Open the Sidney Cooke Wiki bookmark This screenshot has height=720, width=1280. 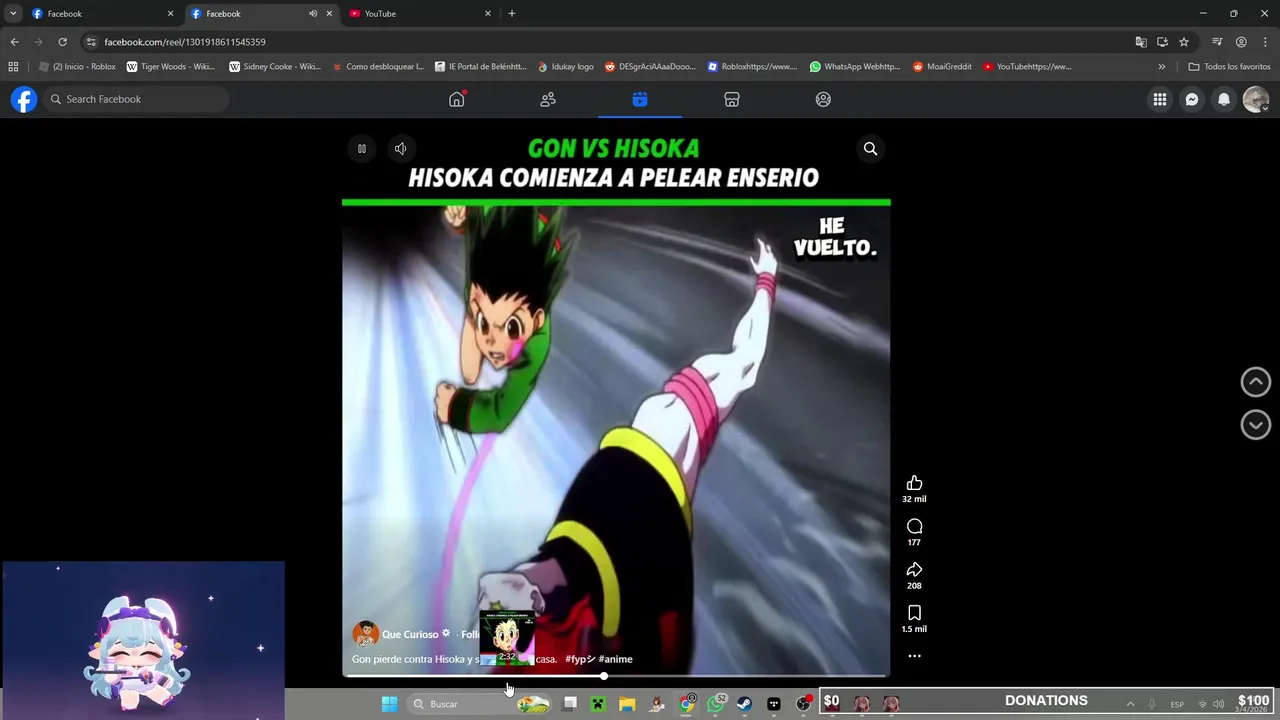275,67
